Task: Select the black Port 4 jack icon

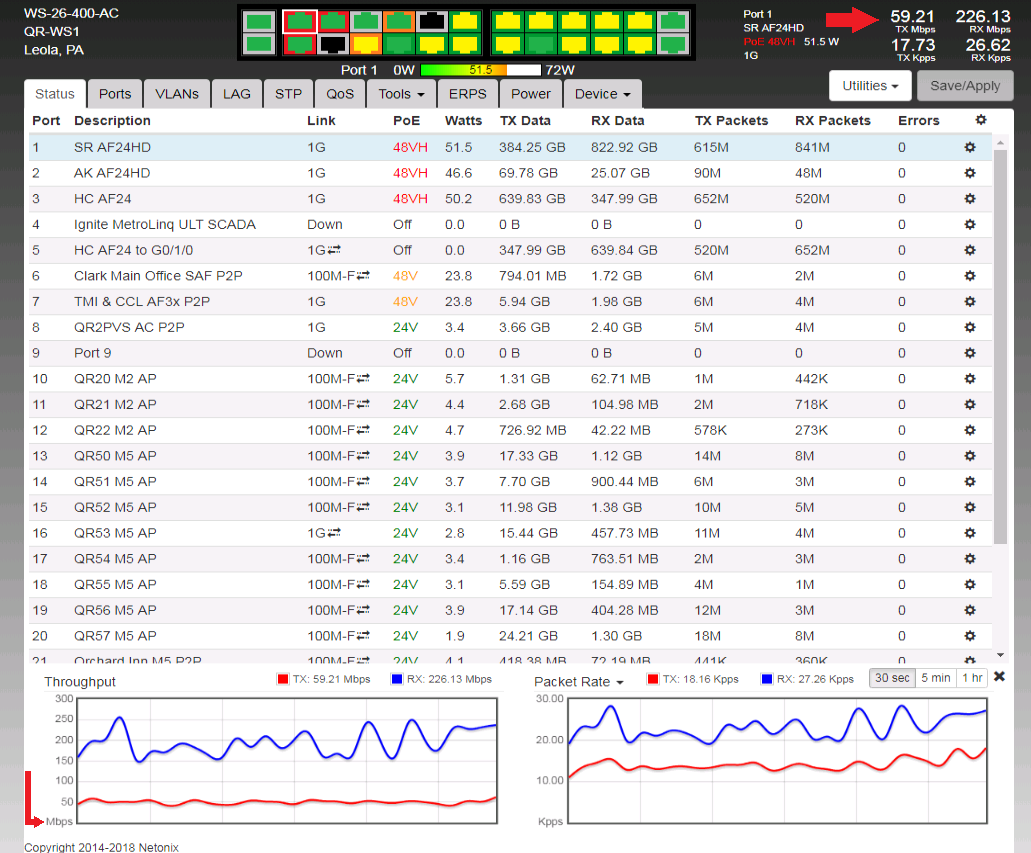Action: (332, 44)
